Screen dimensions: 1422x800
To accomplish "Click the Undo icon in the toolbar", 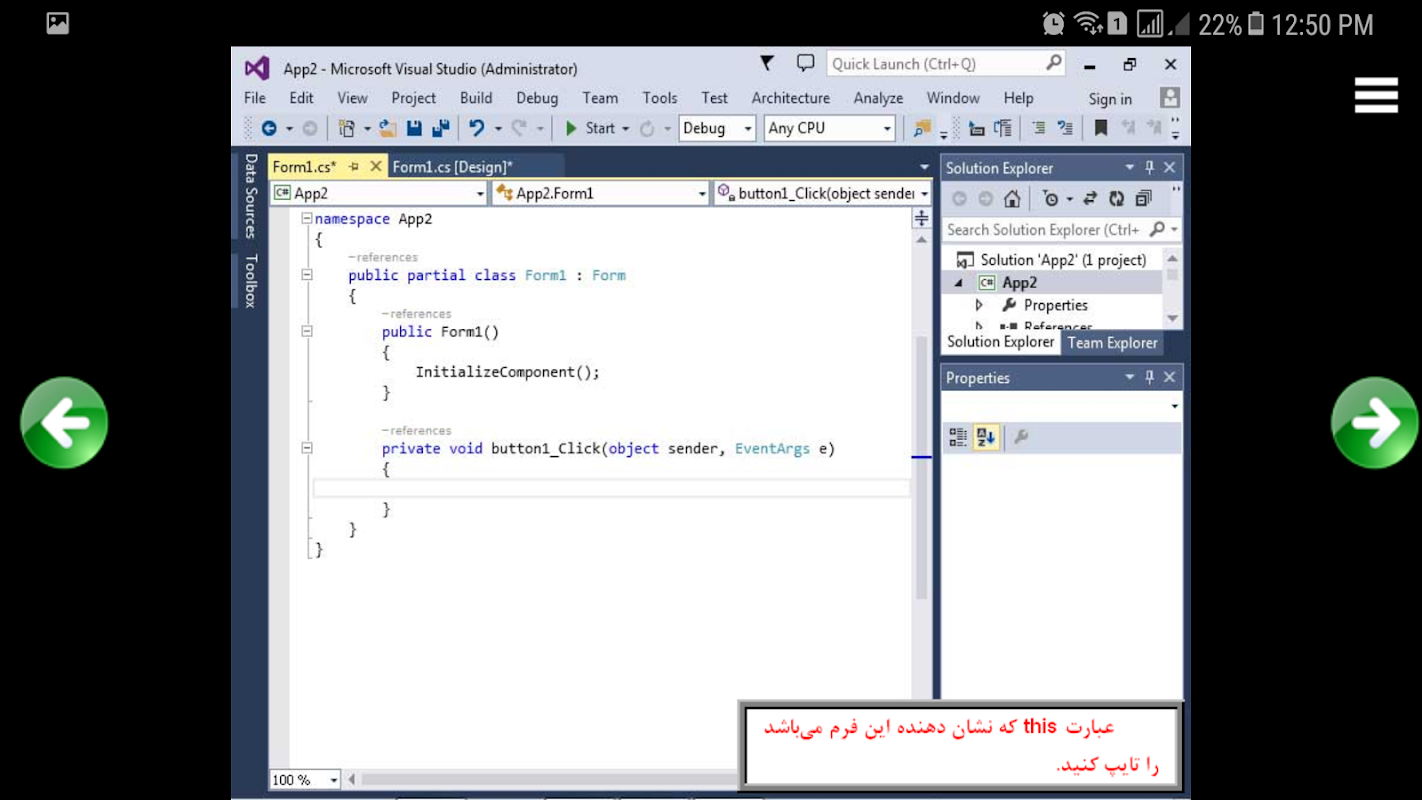I will pyautogui.click(x=477, y=128).
